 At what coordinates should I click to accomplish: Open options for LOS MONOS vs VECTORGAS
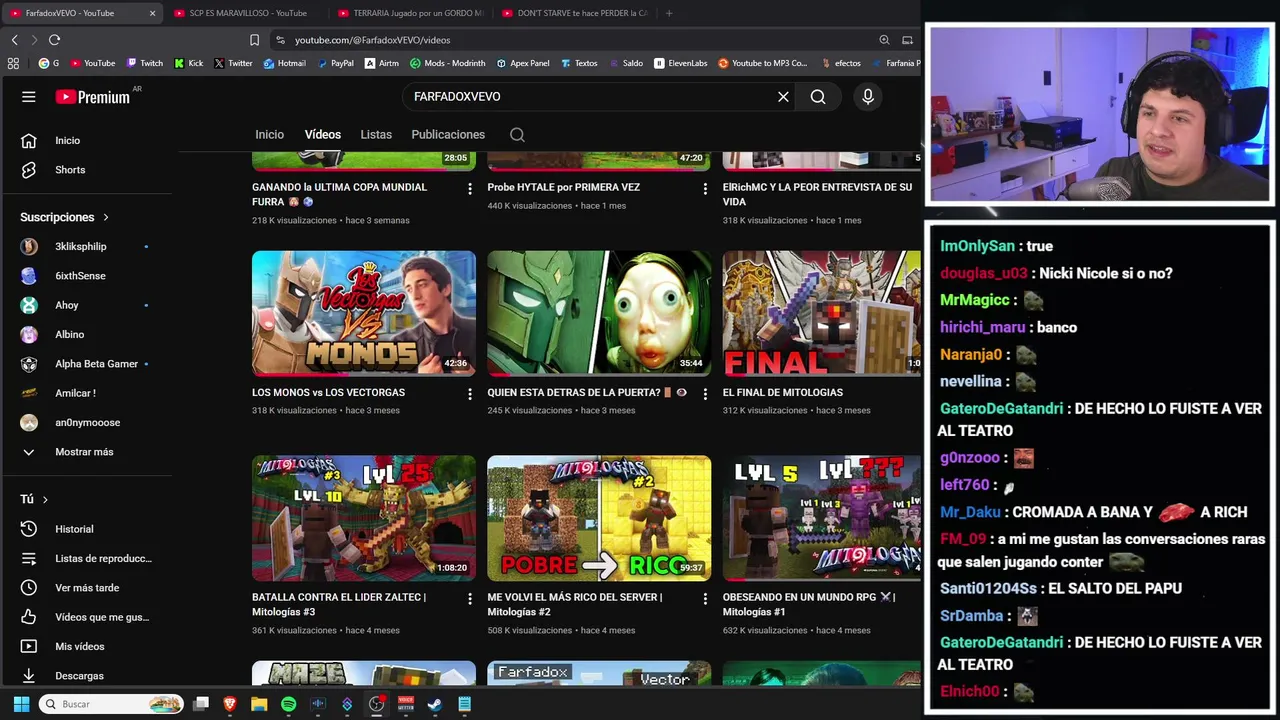tap(469, 394)
